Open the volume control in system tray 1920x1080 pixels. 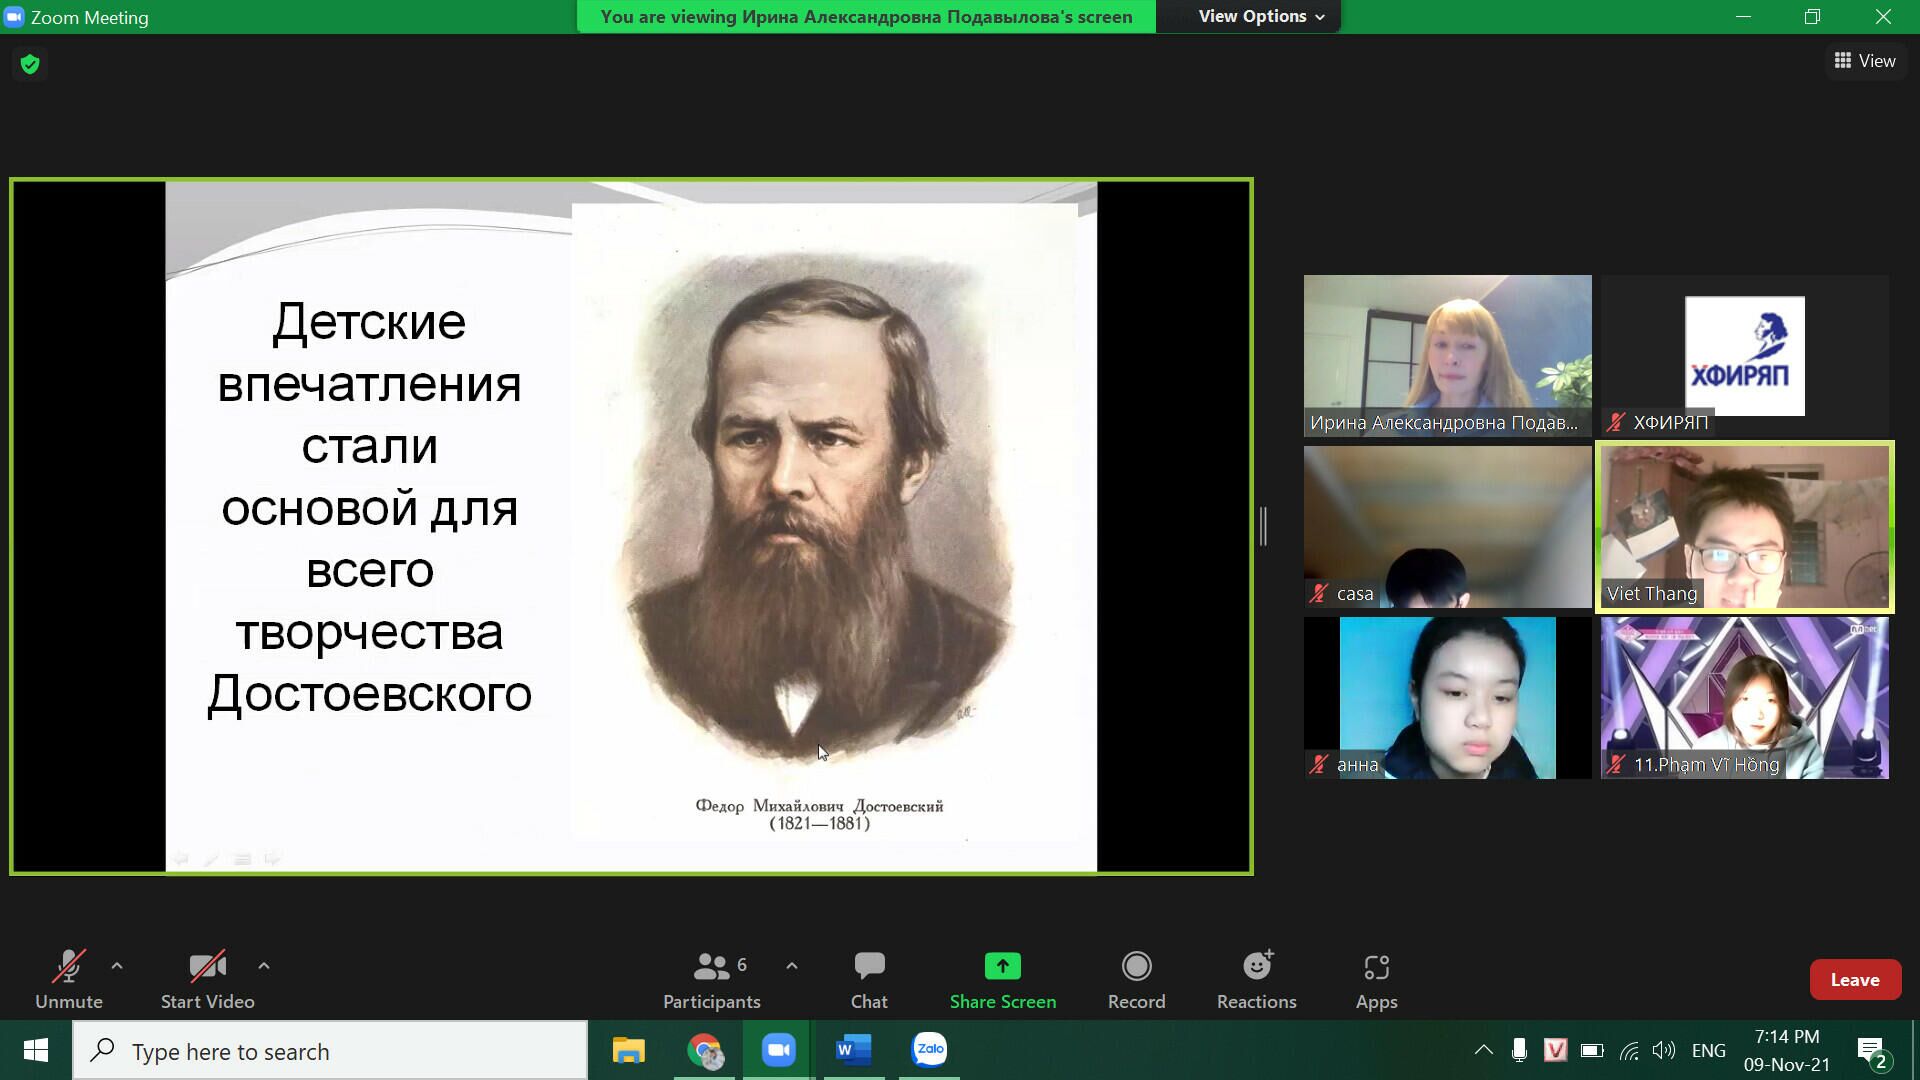[x=1664, y=1050]
